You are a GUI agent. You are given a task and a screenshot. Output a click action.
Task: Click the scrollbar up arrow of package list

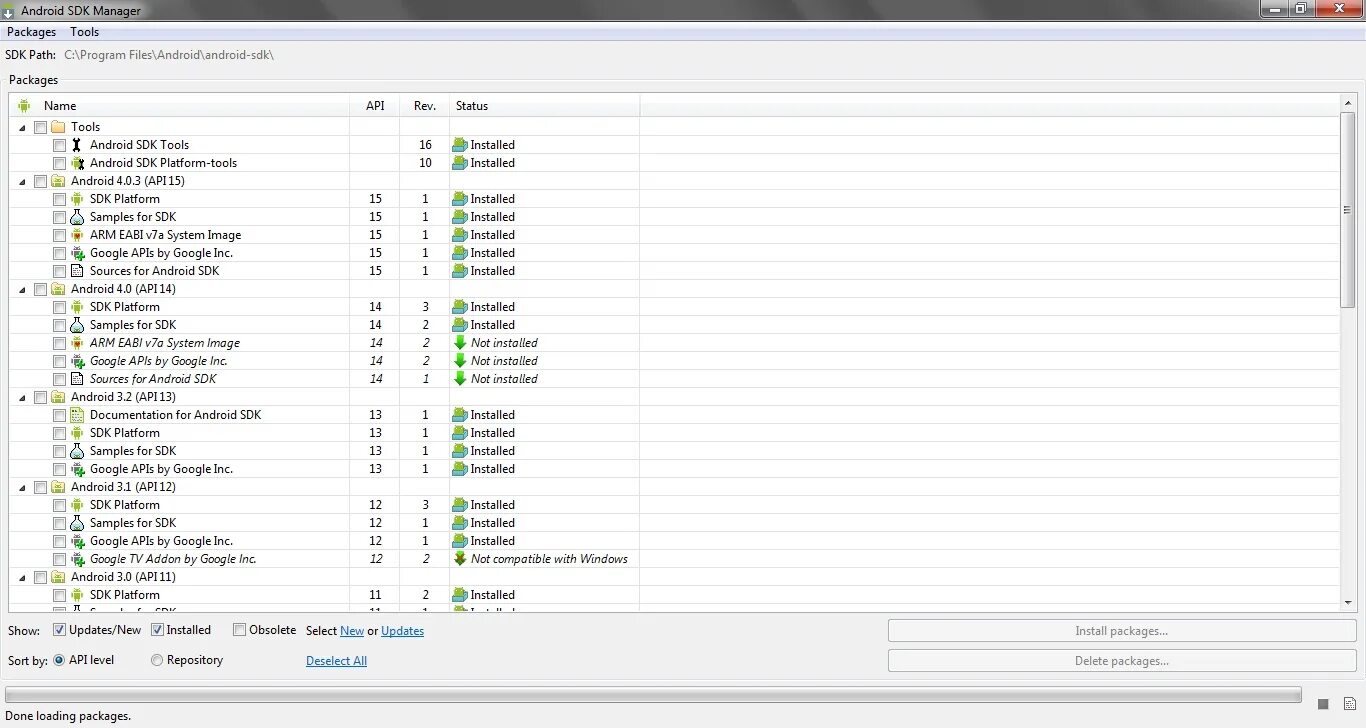[1348, 104]
